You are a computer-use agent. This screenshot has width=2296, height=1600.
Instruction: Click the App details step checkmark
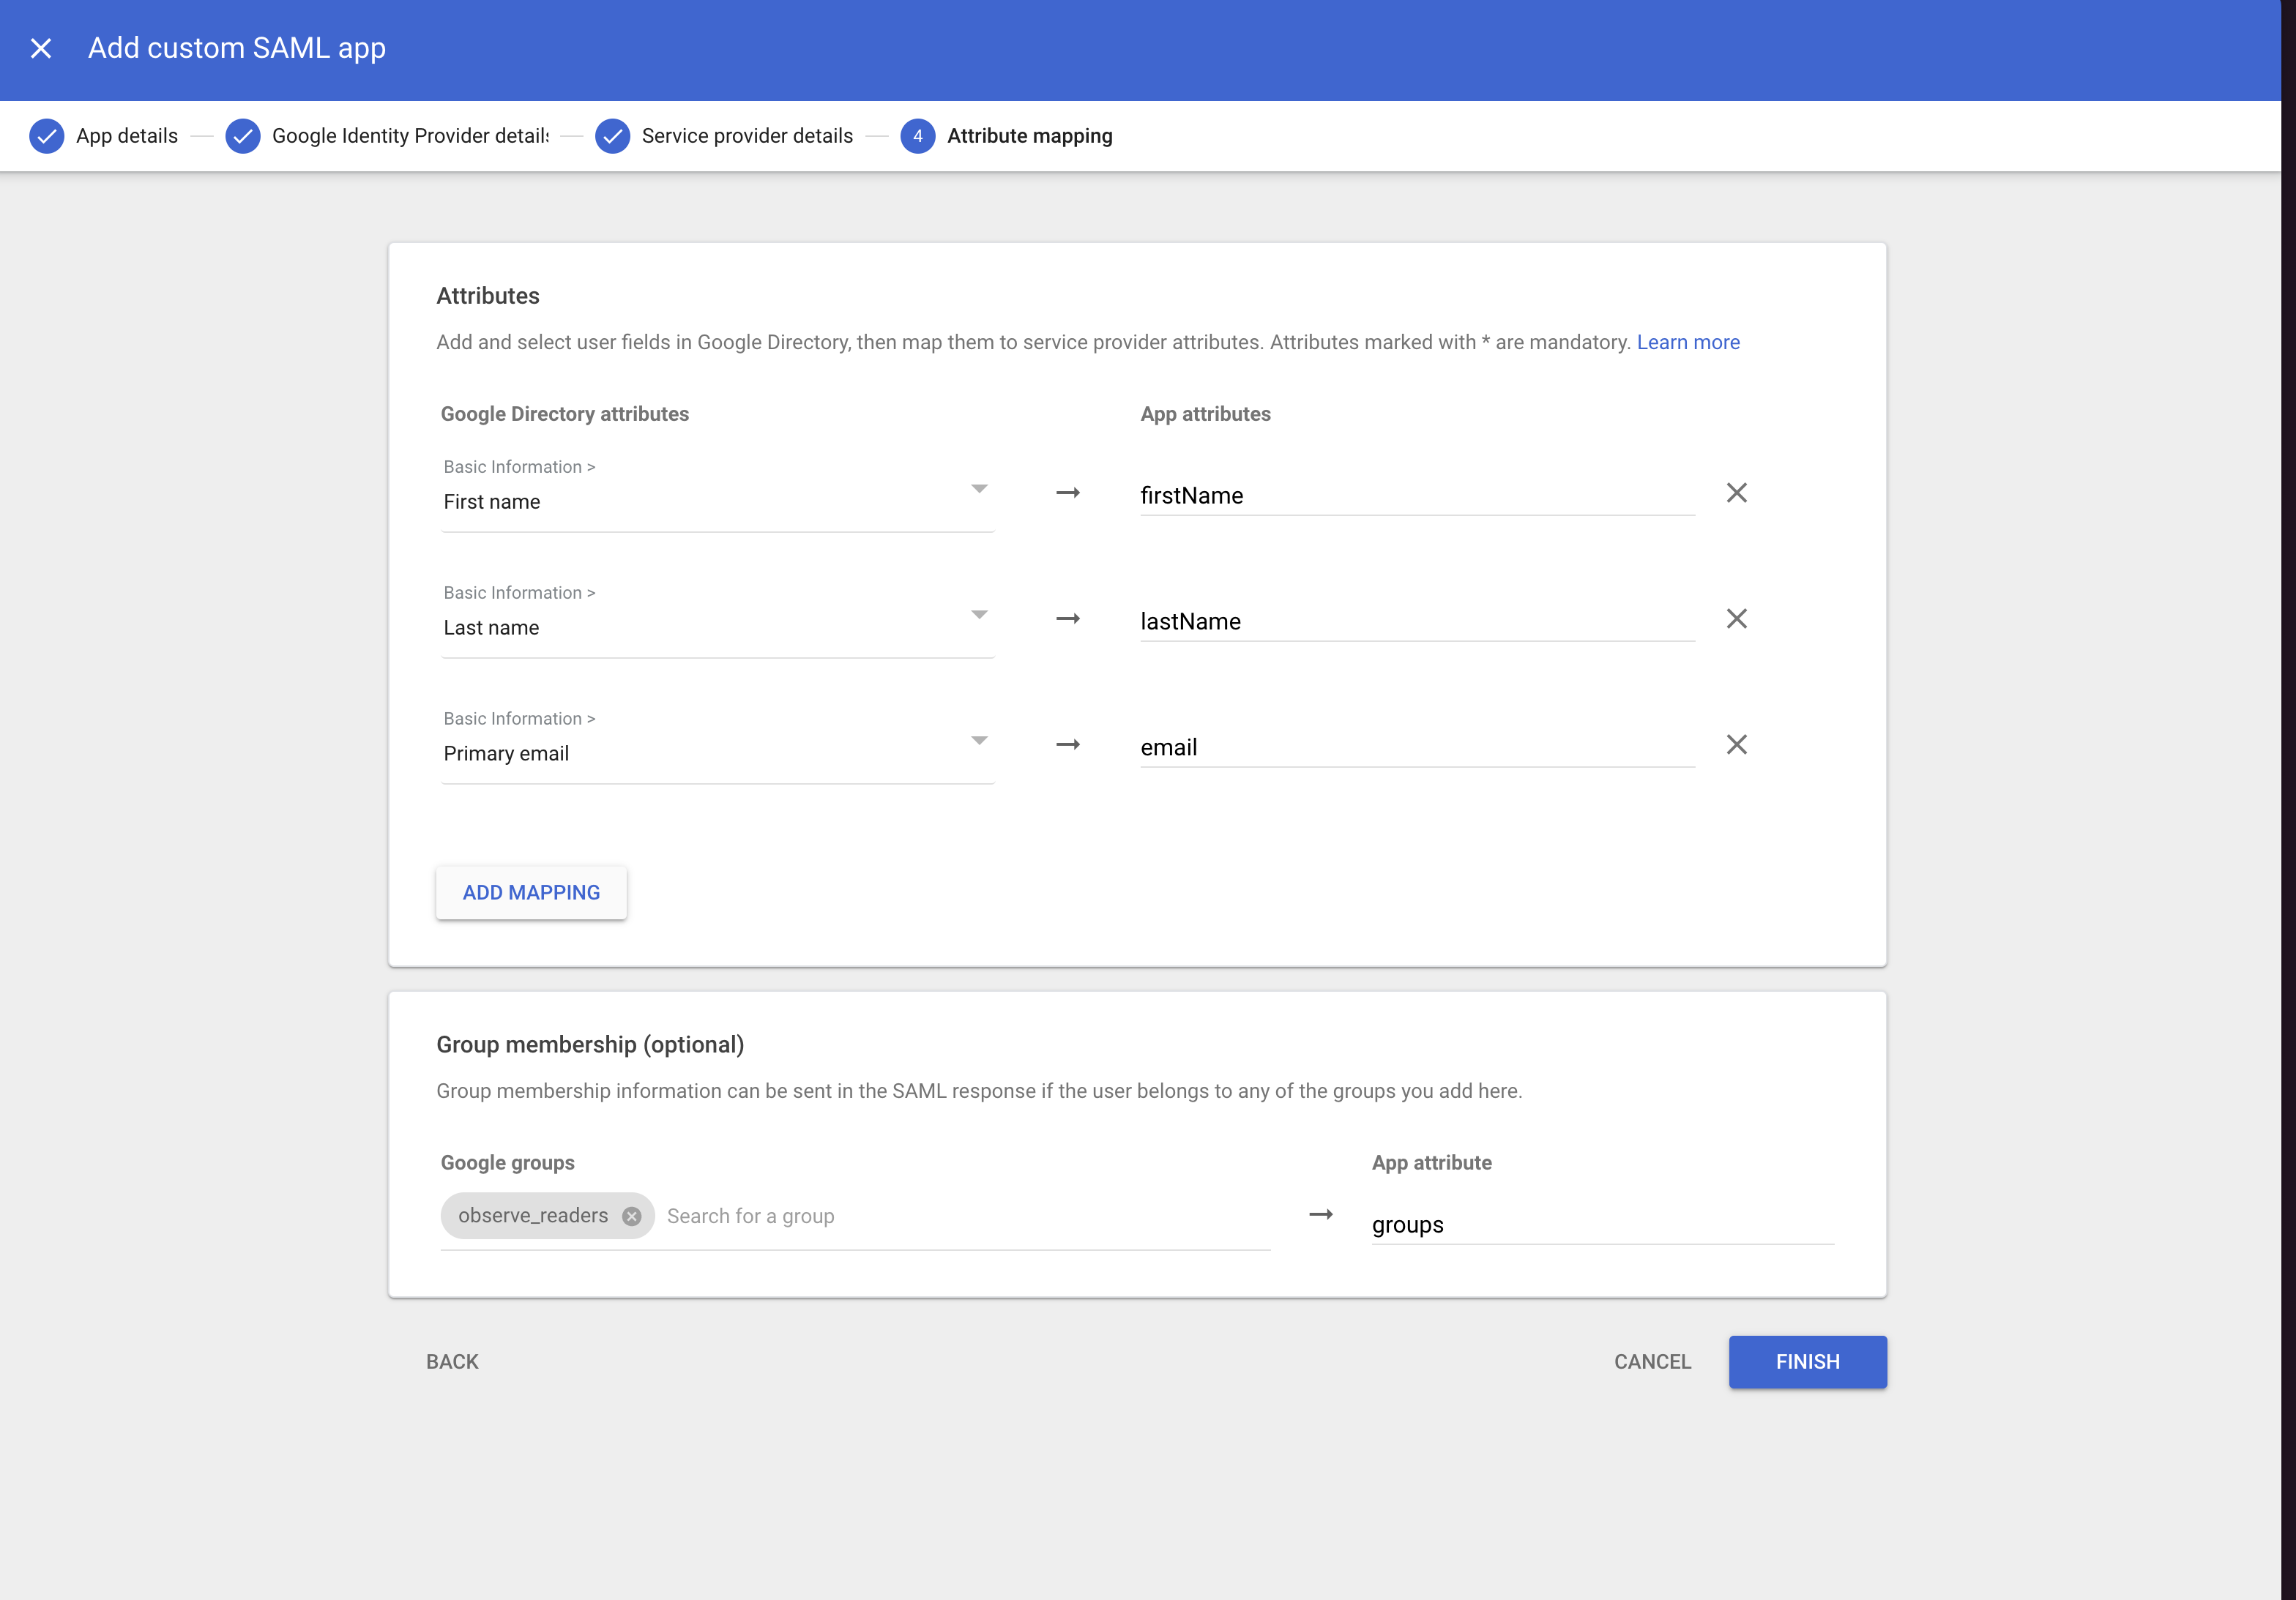(x=47, y=136)
